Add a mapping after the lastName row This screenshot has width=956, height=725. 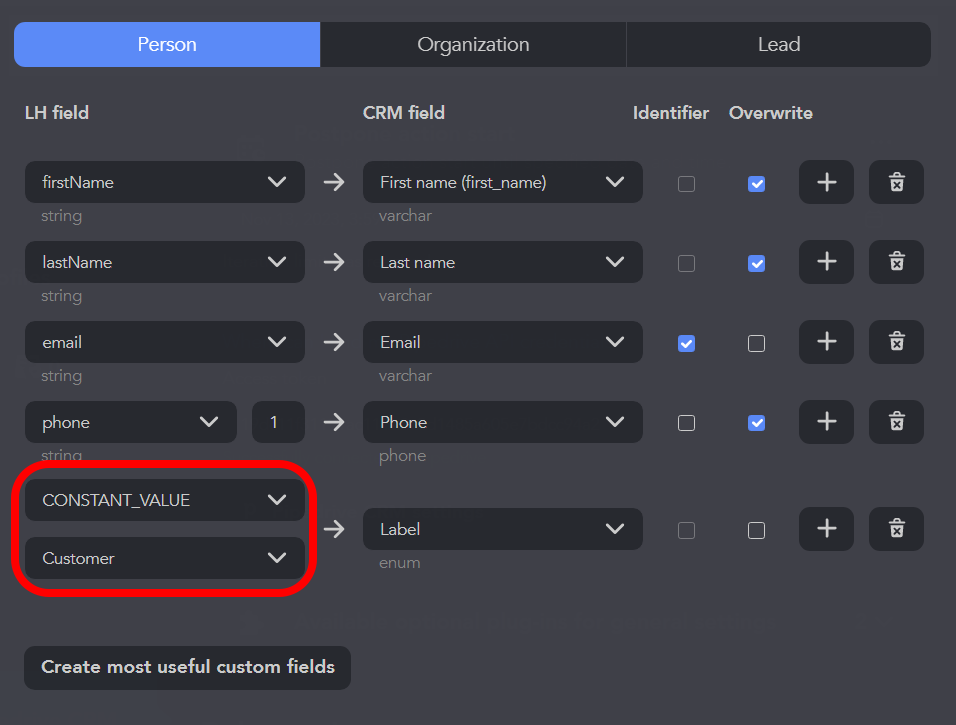tap(826, 262)
